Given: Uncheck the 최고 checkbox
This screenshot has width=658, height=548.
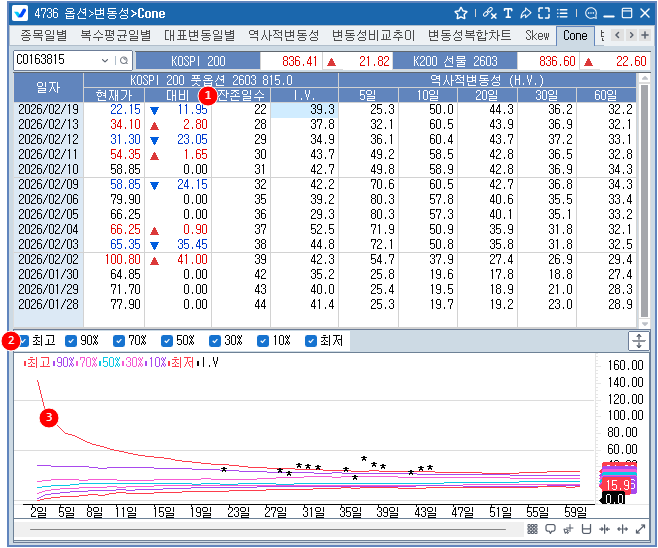Looking at the screenshot, I should pyautogui.click(x=25, y=341).
